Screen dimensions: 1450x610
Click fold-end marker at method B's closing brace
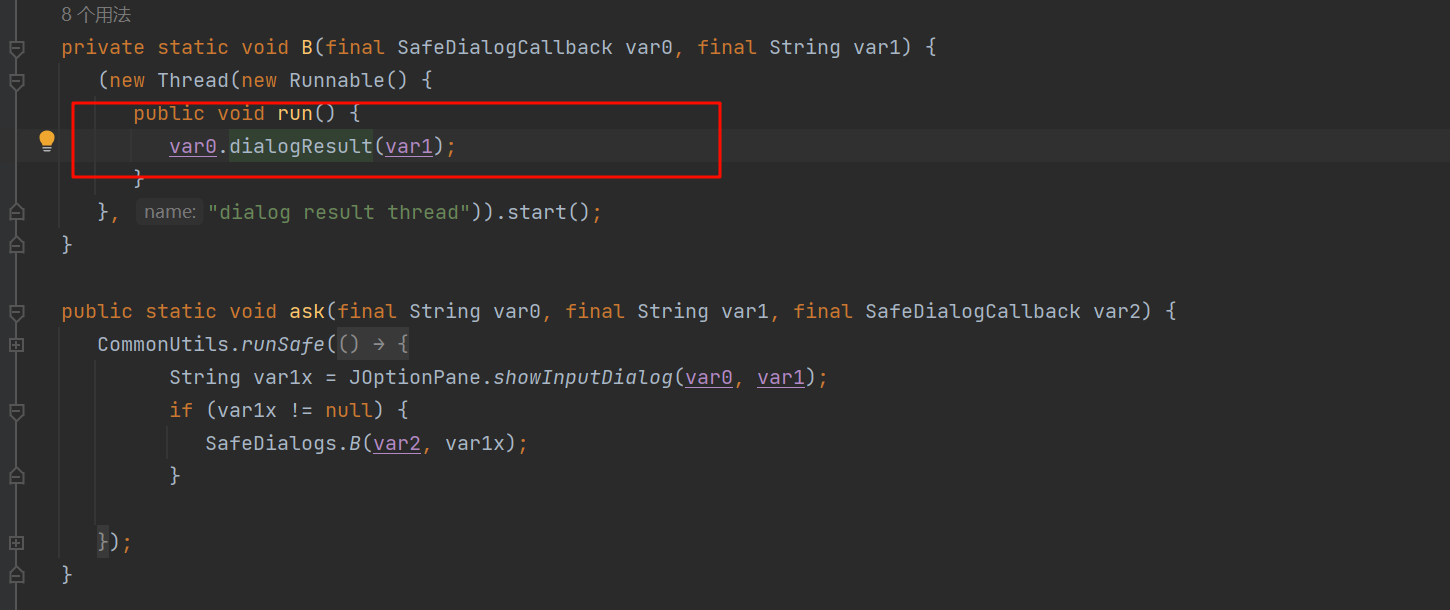[16, 244]
